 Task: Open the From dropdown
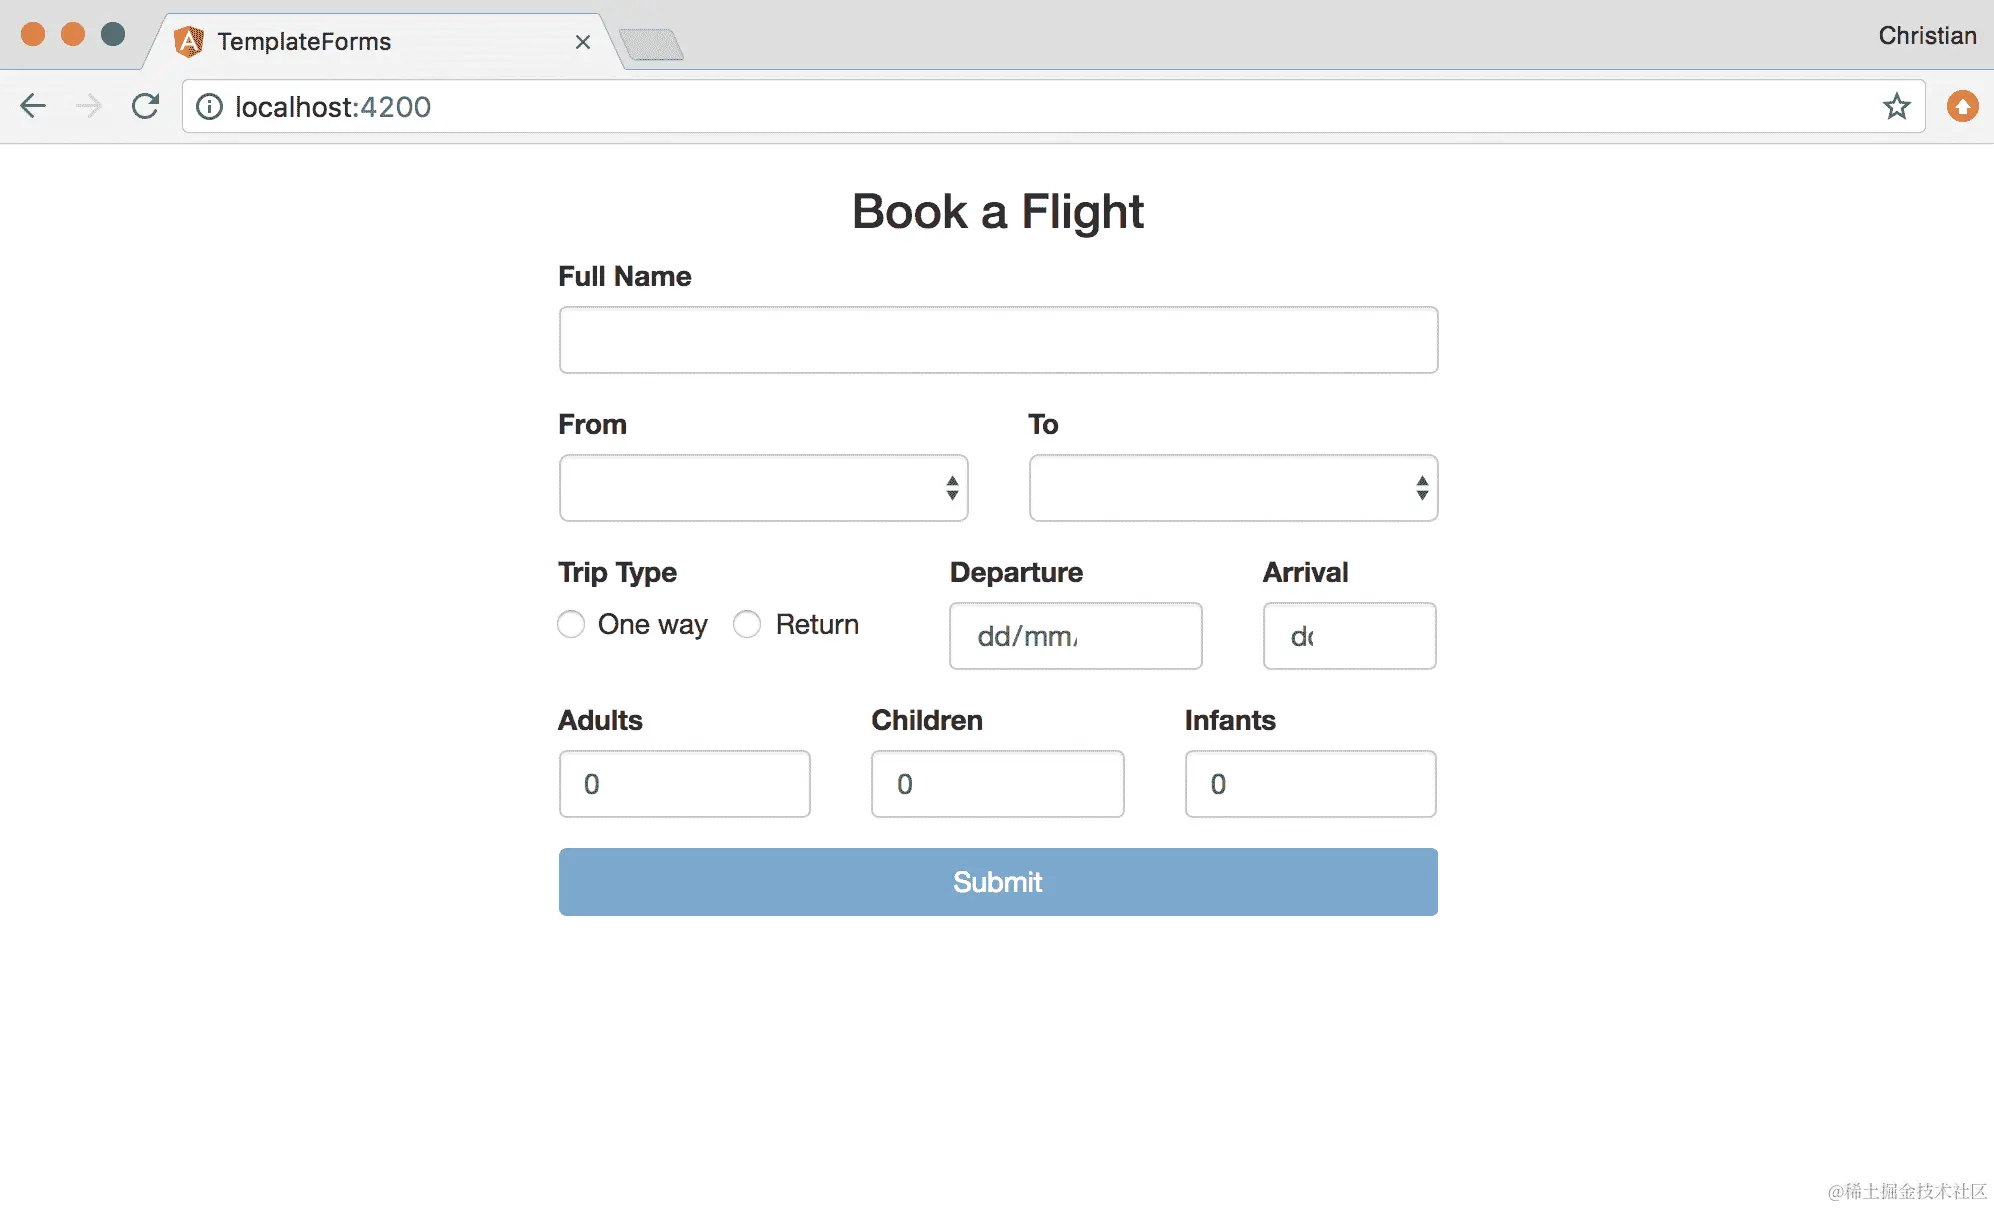763,488
